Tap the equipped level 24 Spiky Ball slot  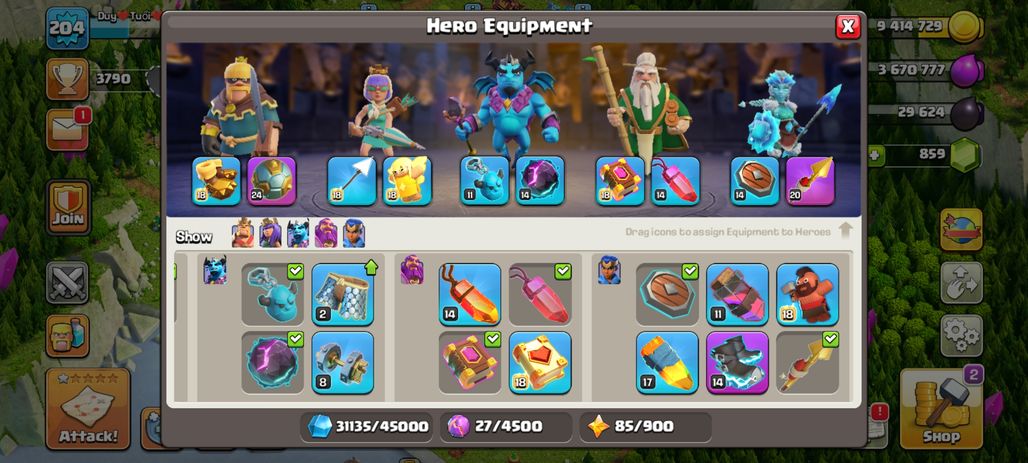click(271, 181)
